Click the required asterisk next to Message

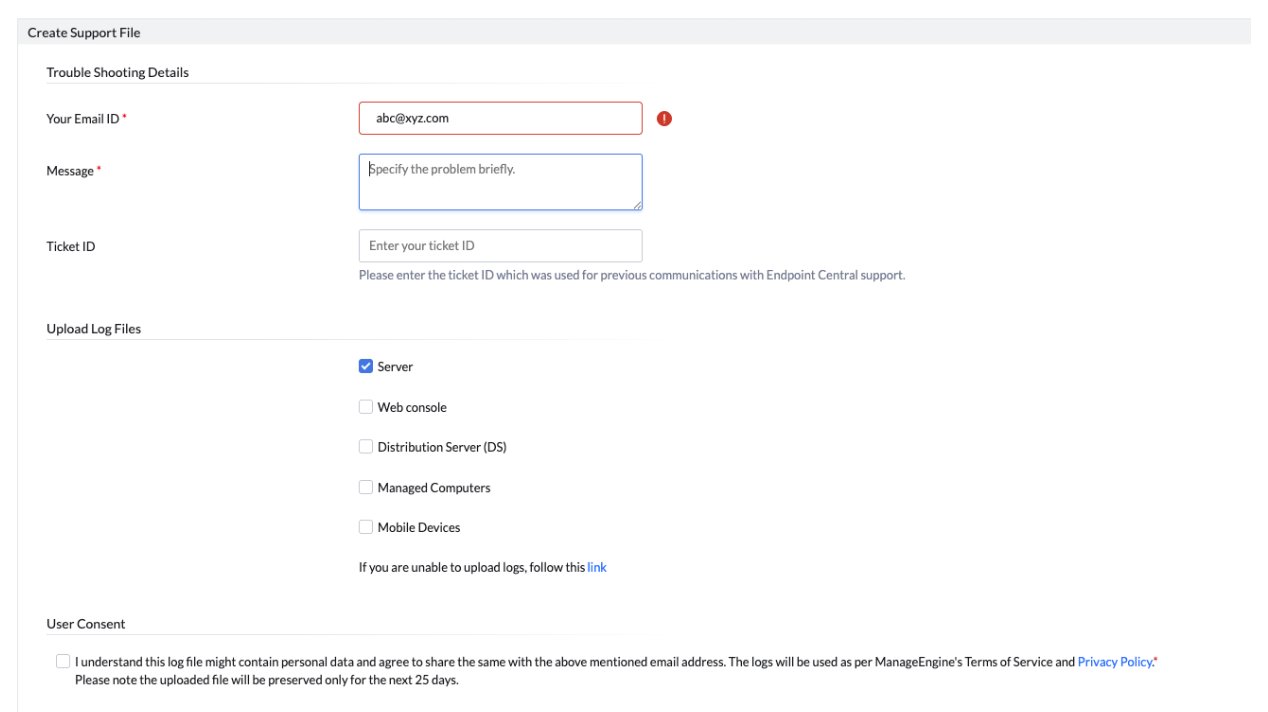(99, 167)
